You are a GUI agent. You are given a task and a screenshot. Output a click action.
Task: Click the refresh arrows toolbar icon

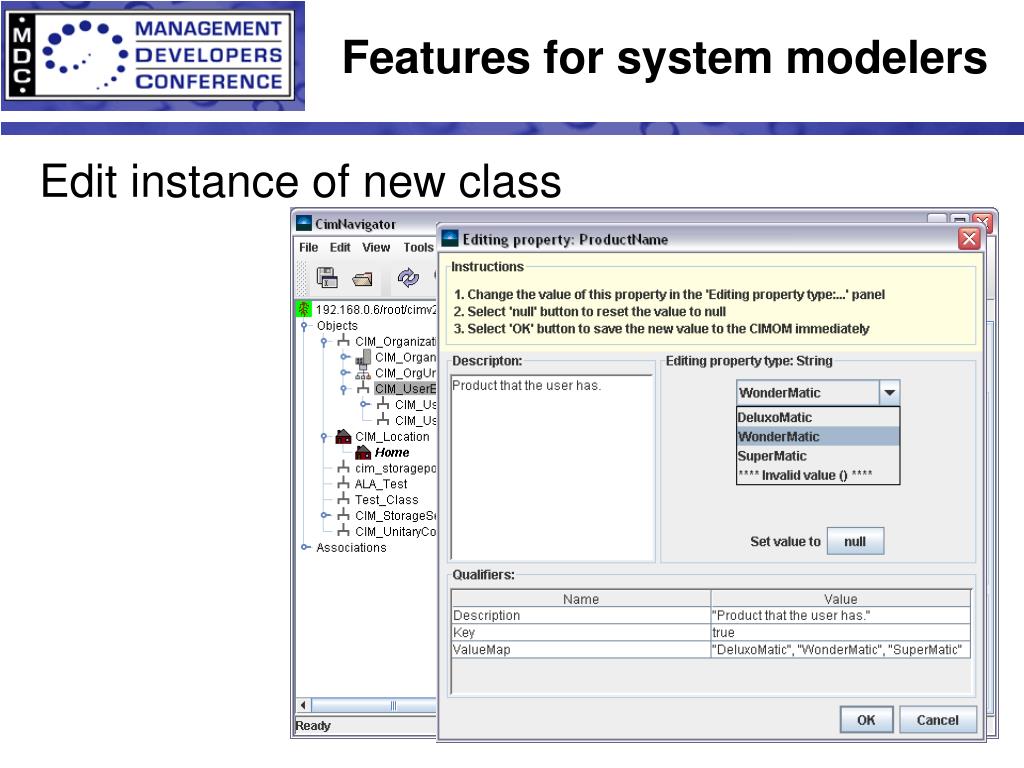tap(408, 278)
